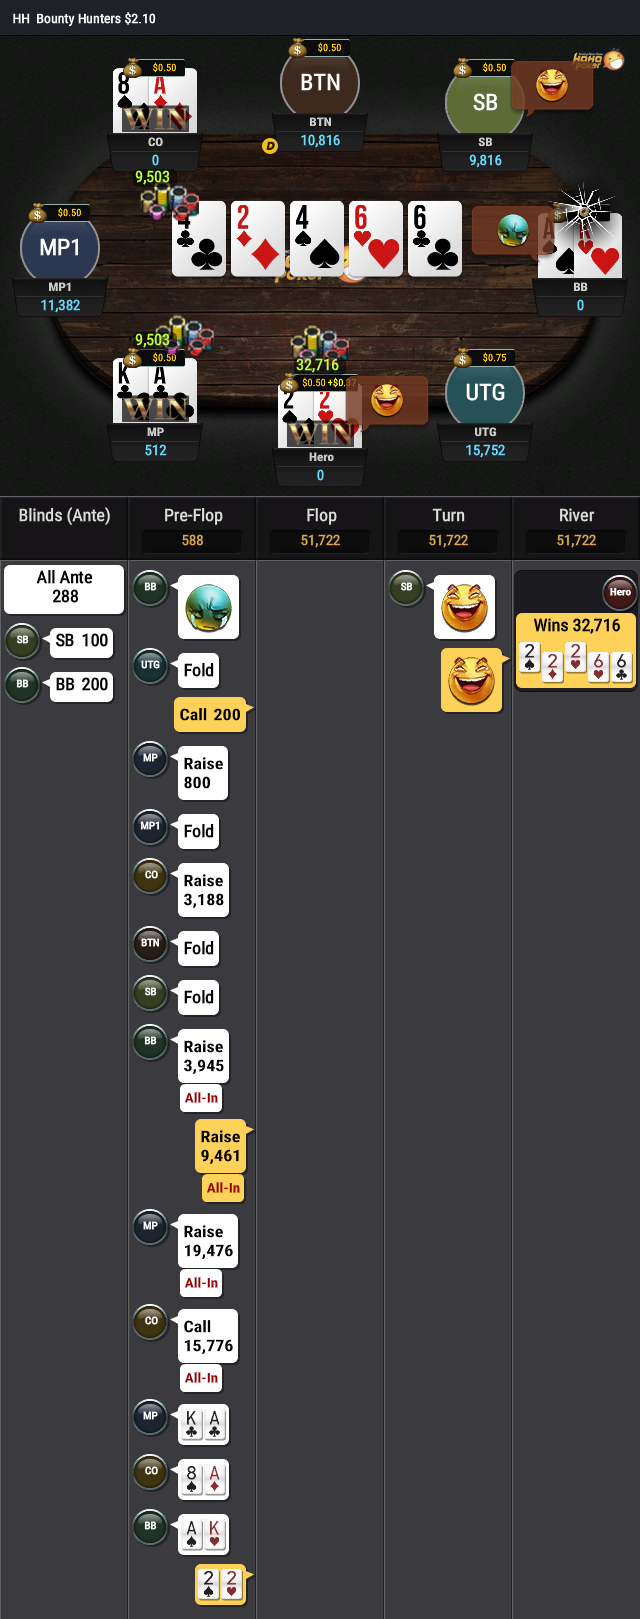Click the MP shown K-A hand cards
This screenshot has width=640, height=1619.
tap(203, 1424)
